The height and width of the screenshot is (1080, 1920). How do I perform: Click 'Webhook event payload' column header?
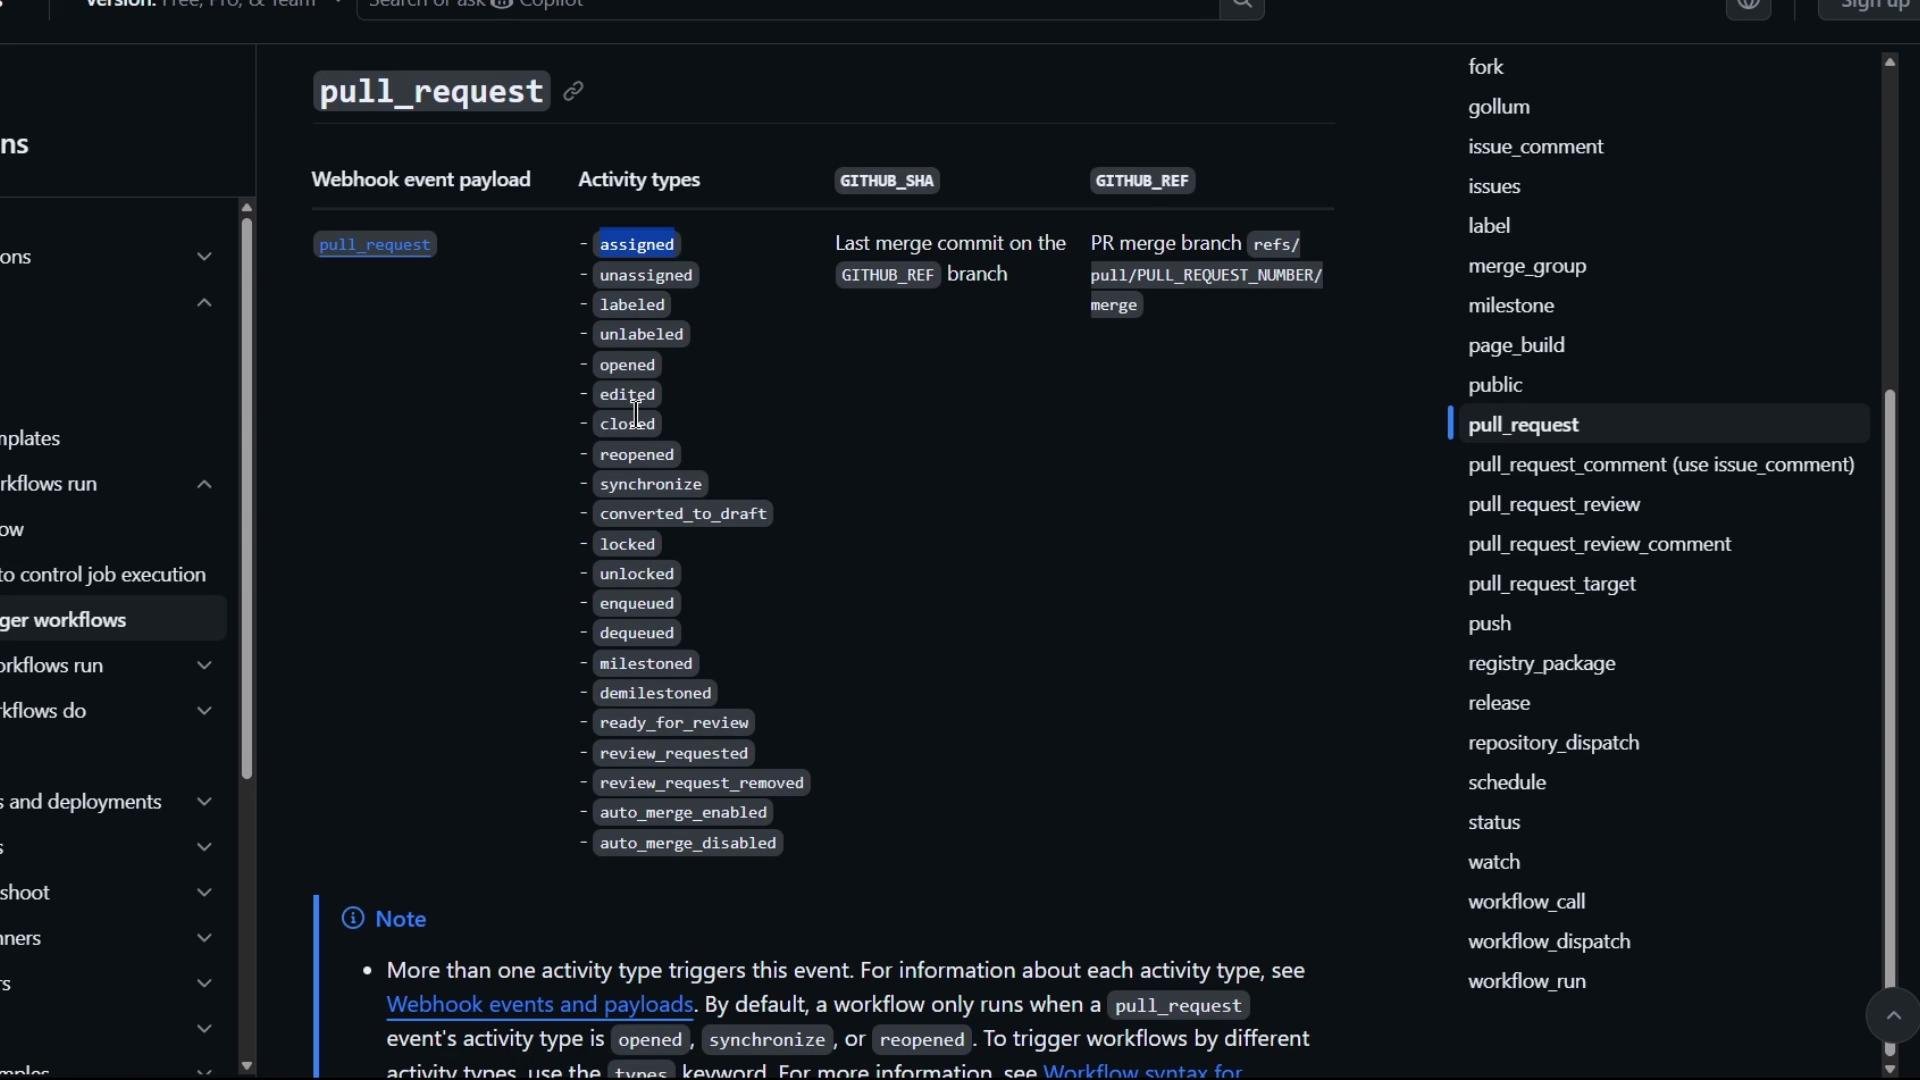click(x=421, y=180)
